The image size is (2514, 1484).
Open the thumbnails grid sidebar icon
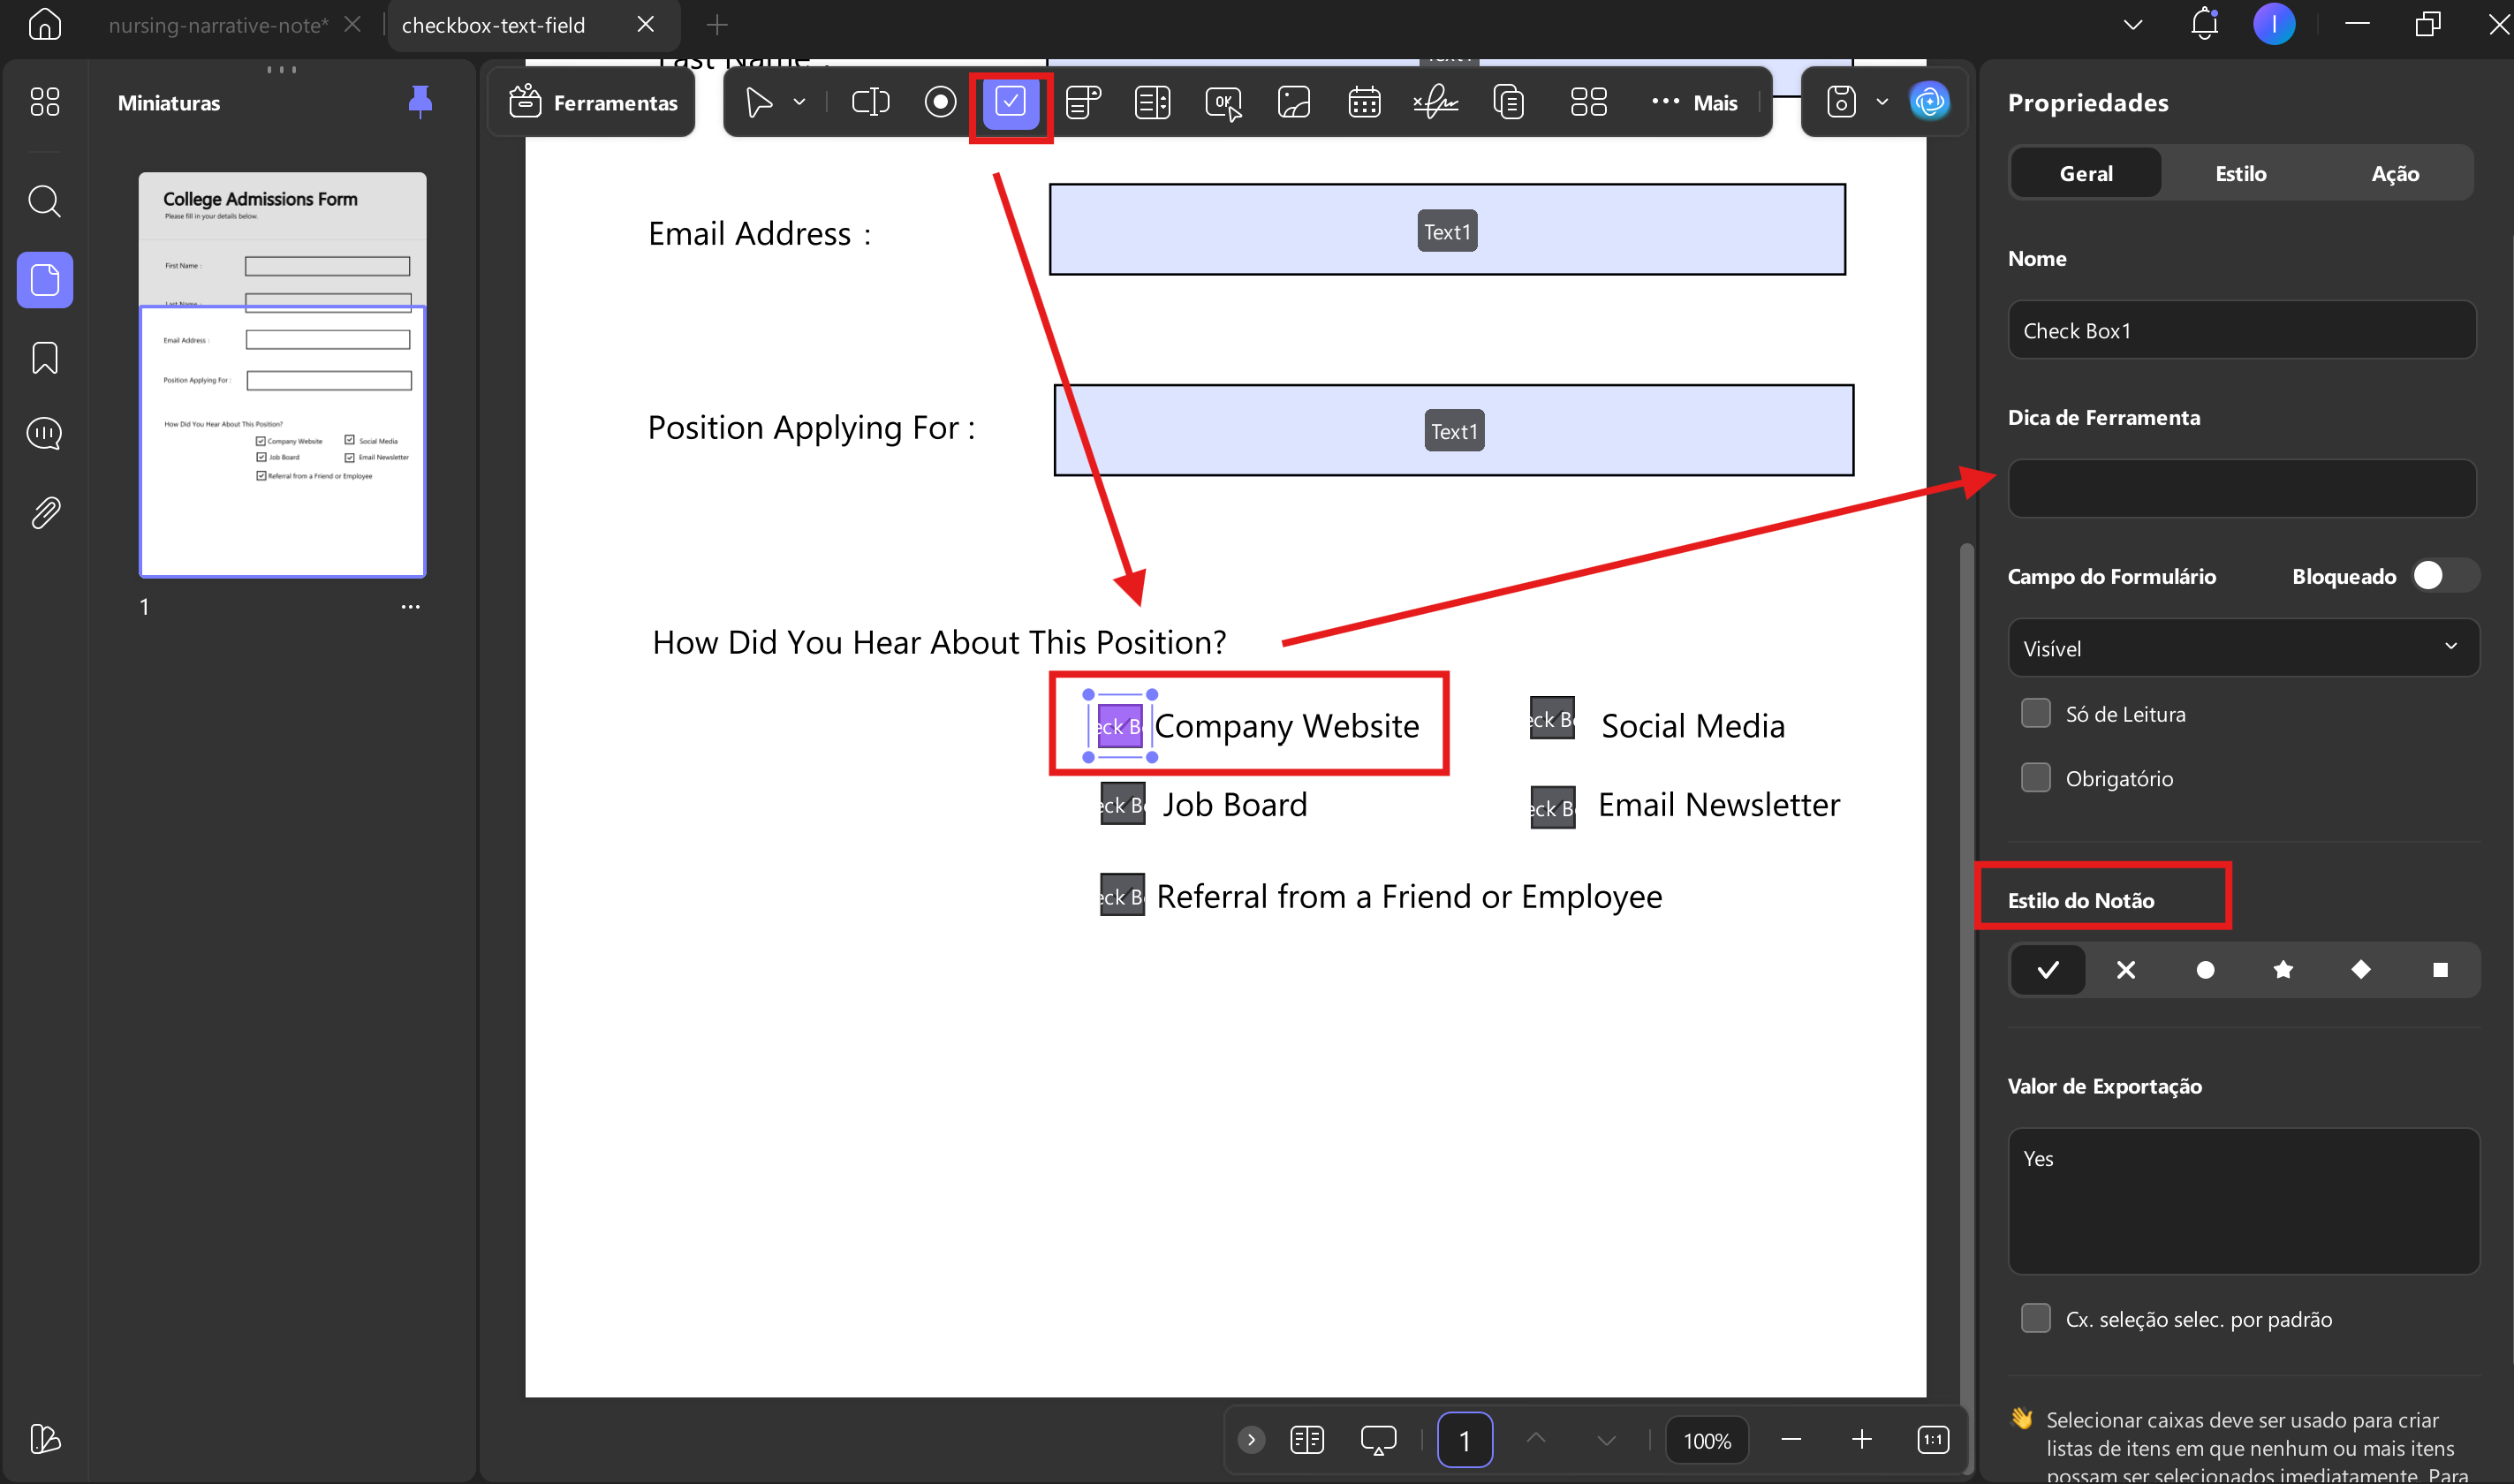click(44, 101)
